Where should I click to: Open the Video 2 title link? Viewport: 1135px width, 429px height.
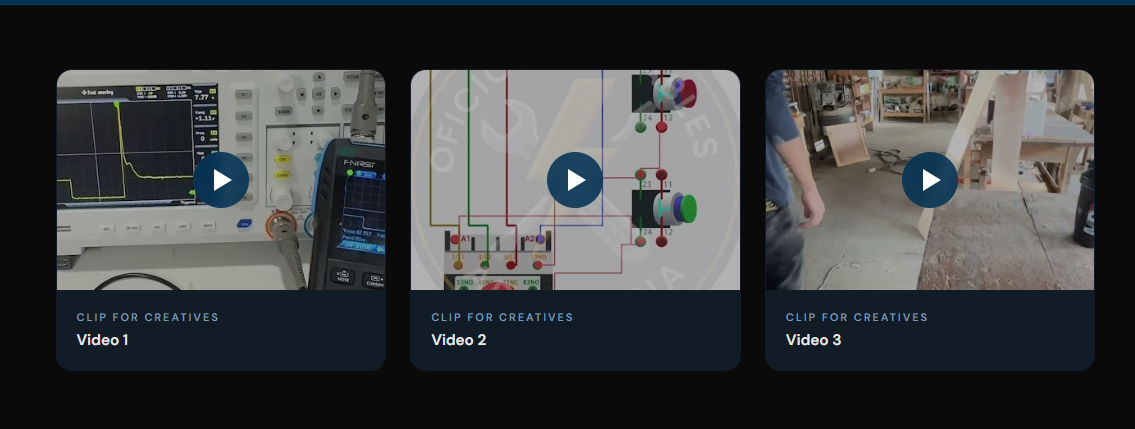[x=459, y=339]
